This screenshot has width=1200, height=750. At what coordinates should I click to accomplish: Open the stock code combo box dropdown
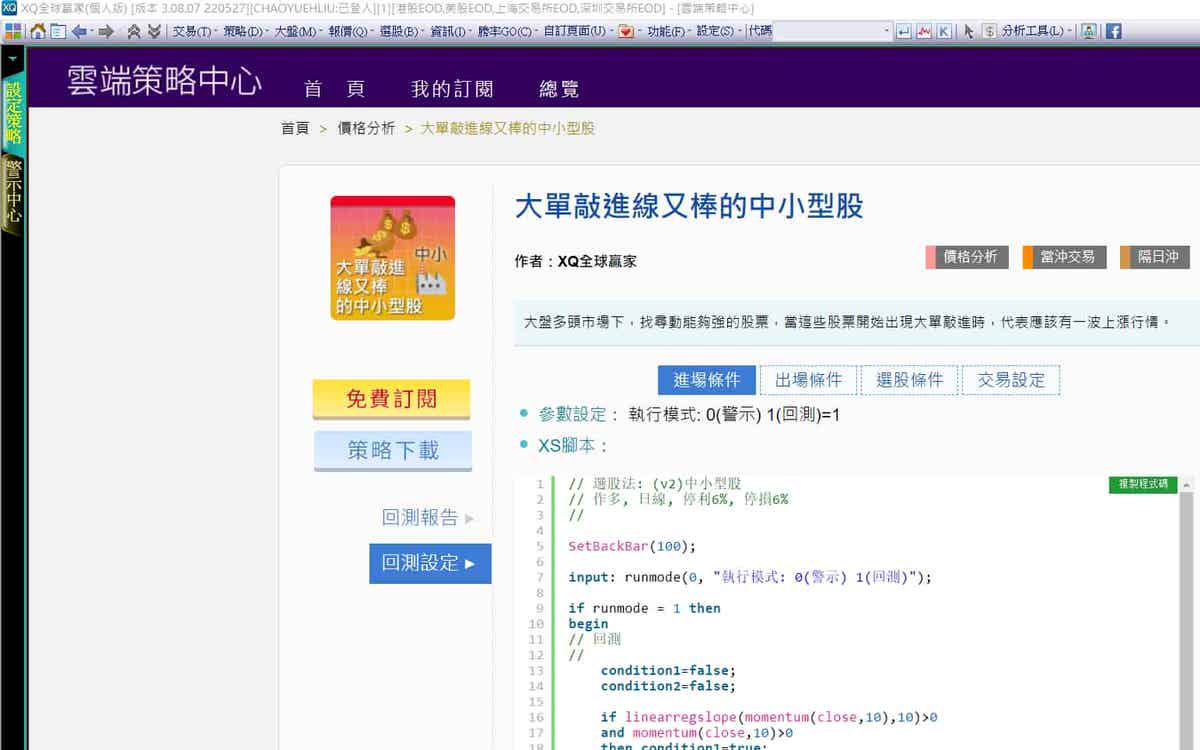(x=886, y=31)
